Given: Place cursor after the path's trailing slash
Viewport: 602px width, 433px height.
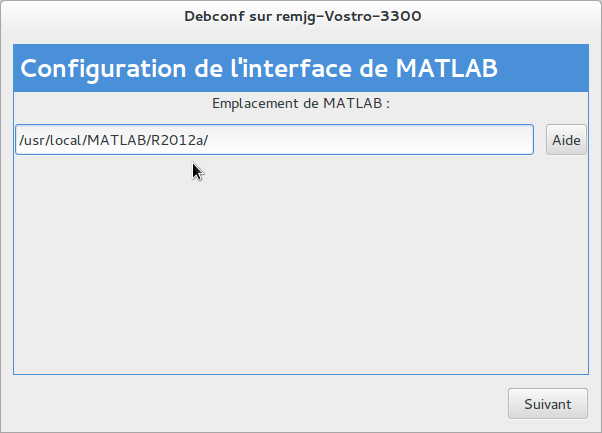Looking at the screenshot, I should click(209, 140).
